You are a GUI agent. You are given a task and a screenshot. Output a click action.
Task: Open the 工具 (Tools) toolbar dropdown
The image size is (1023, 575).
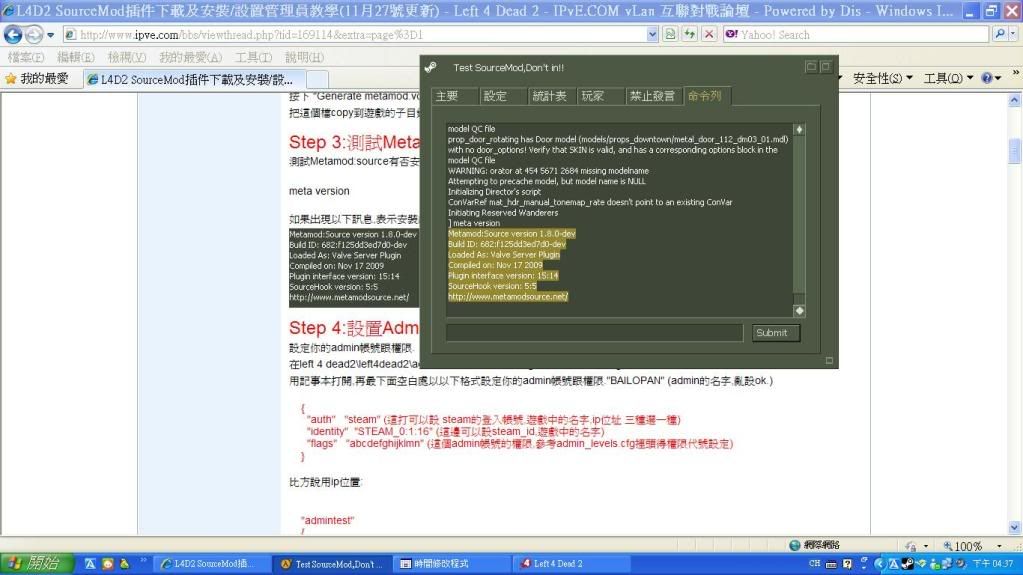point(948,78)
